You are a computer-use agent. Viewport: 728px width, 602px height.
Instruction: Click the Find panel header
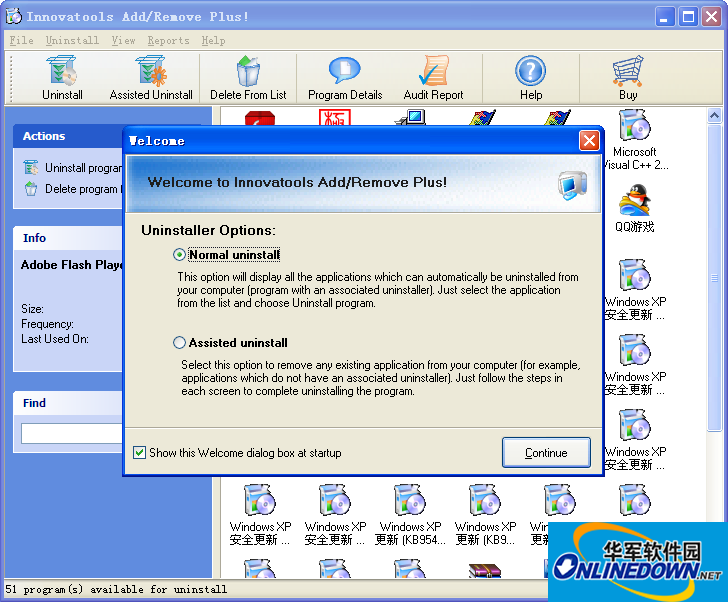(68, 403)
